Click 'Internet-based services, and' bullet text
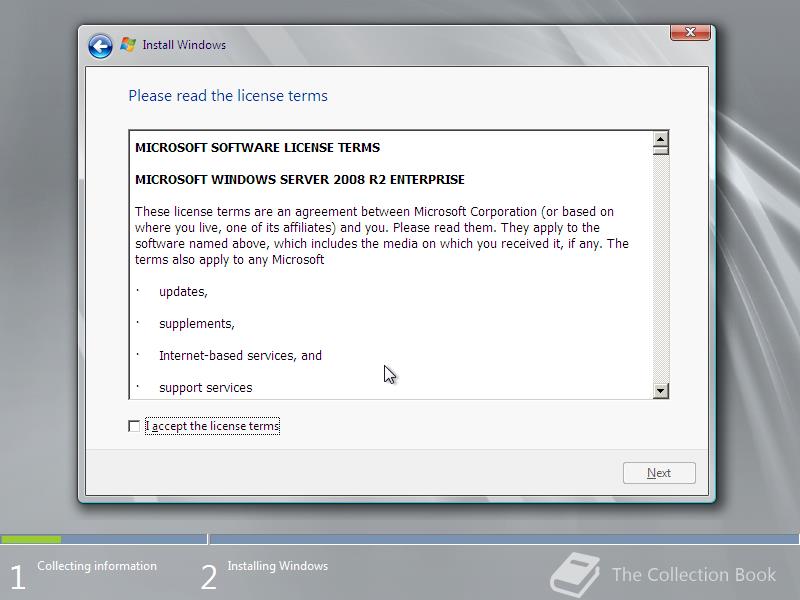800x600 pixels. click(240, 356)
